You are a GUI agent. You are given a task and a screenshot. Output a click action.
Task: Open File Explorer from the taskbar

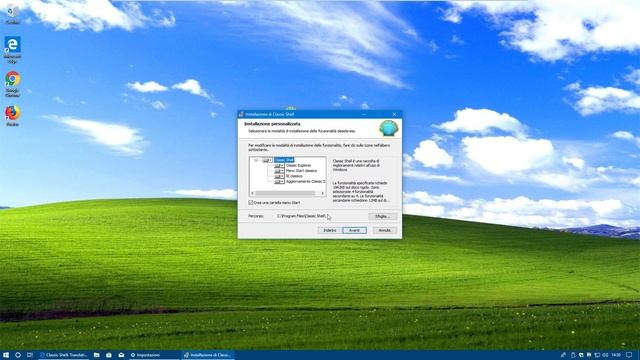click(x=97, y=355)
